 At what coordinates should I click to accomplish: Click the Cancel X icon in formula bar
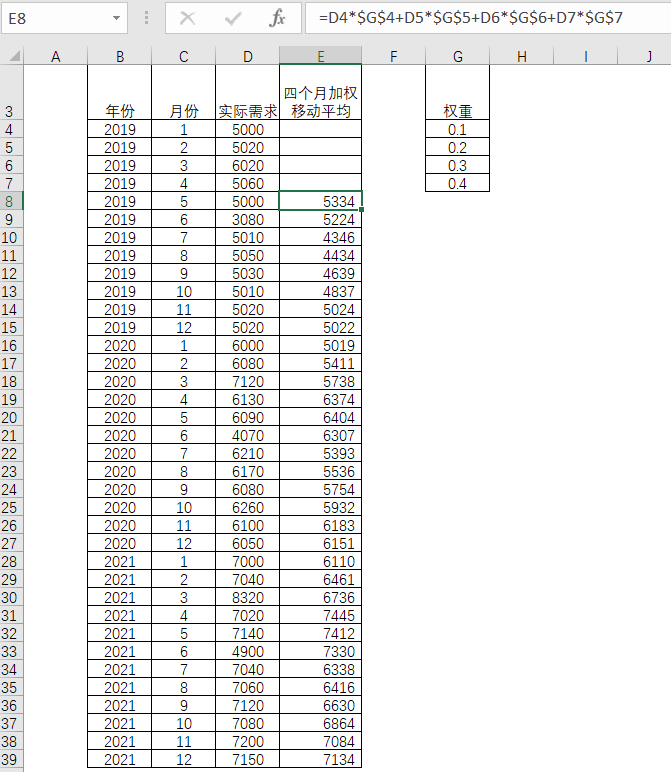[187, 18]
